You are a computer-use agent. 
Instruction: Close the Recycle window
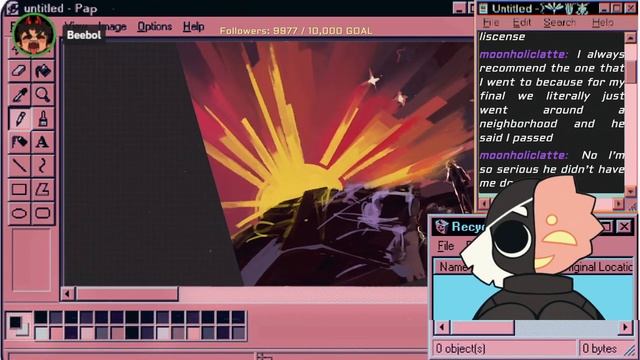pyautogui.click(x=624, y=227)
